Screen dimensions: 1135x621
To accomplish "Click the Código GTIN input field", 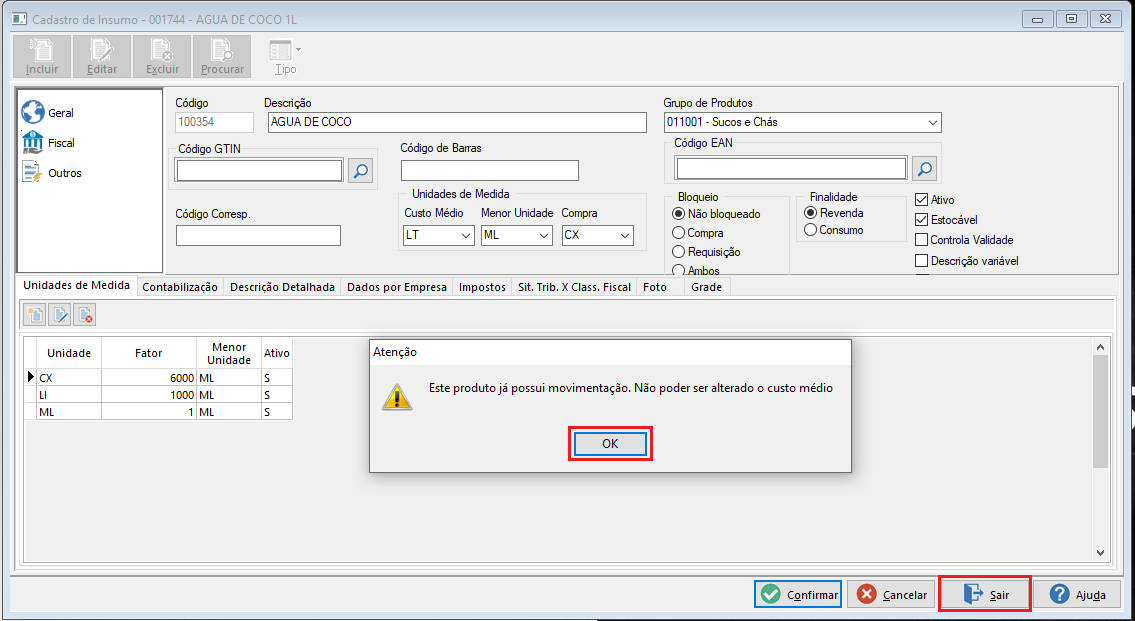I will click(259, 171).
